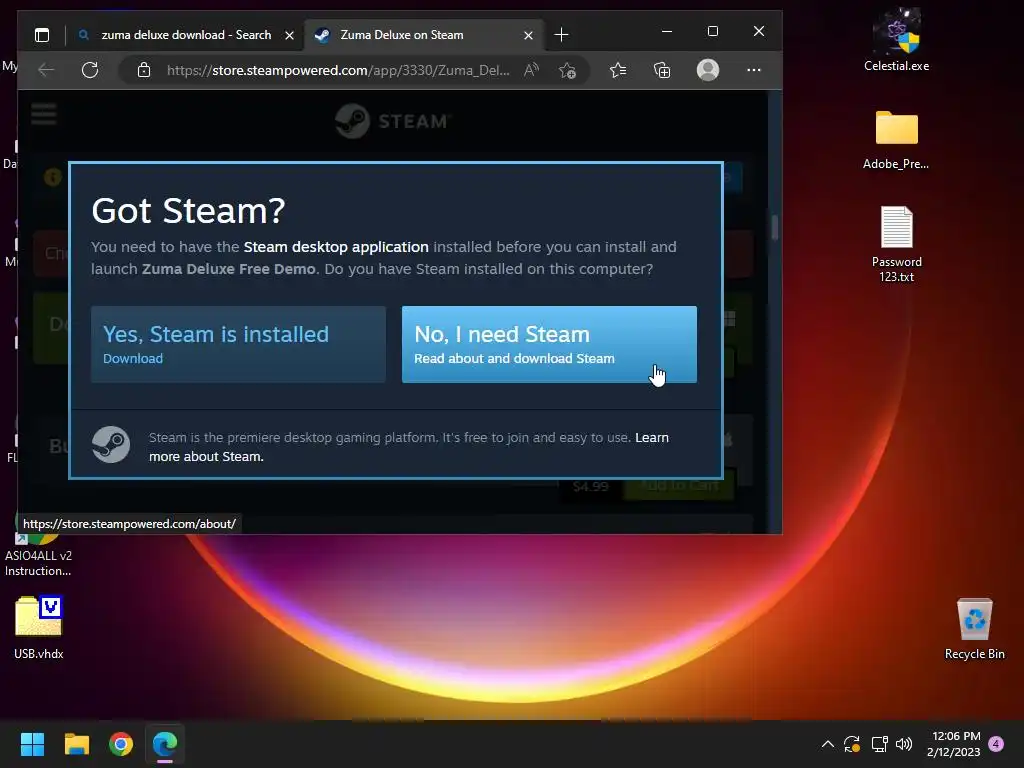Select the Password 123.txt file
The width and height of the screenshot is (1024, 768).
897,244
